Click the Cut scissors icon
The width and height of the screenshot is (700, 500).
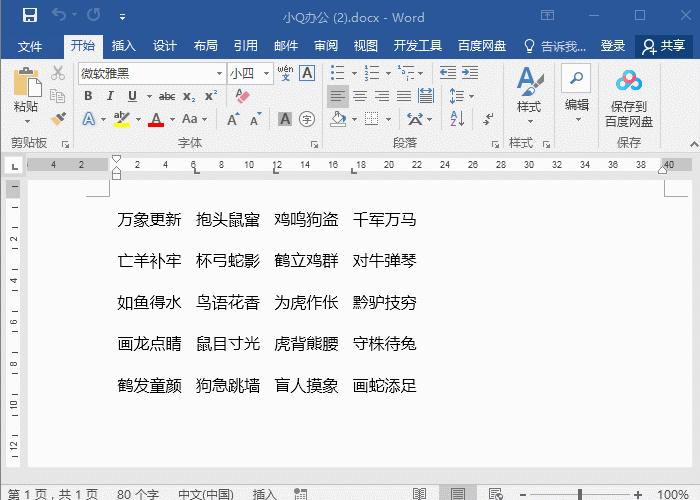[x=58, y=73]
